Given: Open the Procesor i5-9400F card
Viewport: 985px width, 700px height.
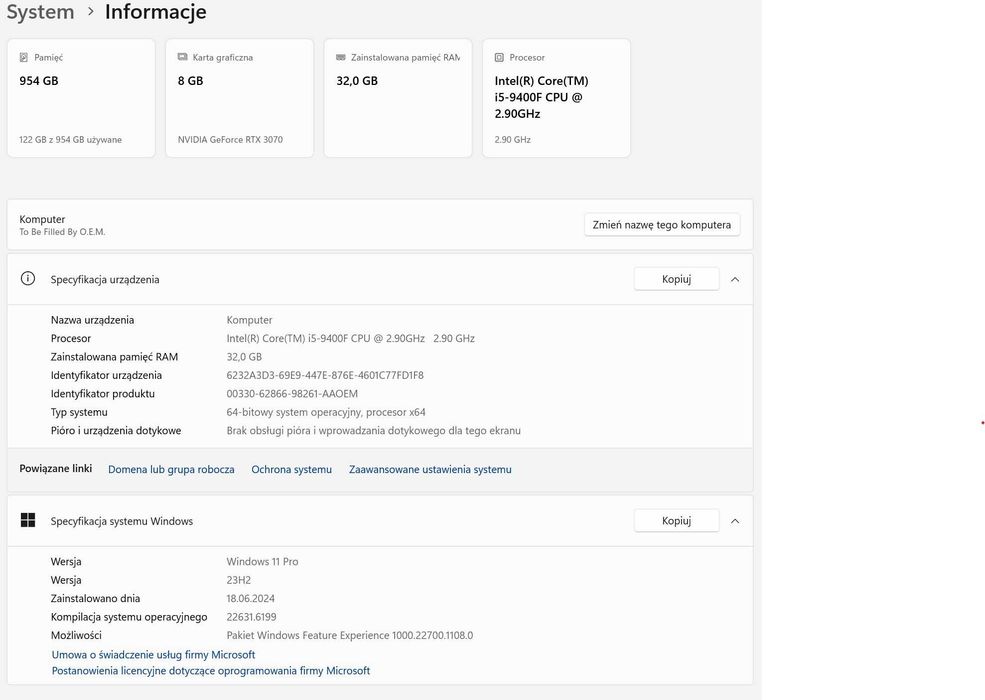Looking at the screenshot, I should point(556,98).
